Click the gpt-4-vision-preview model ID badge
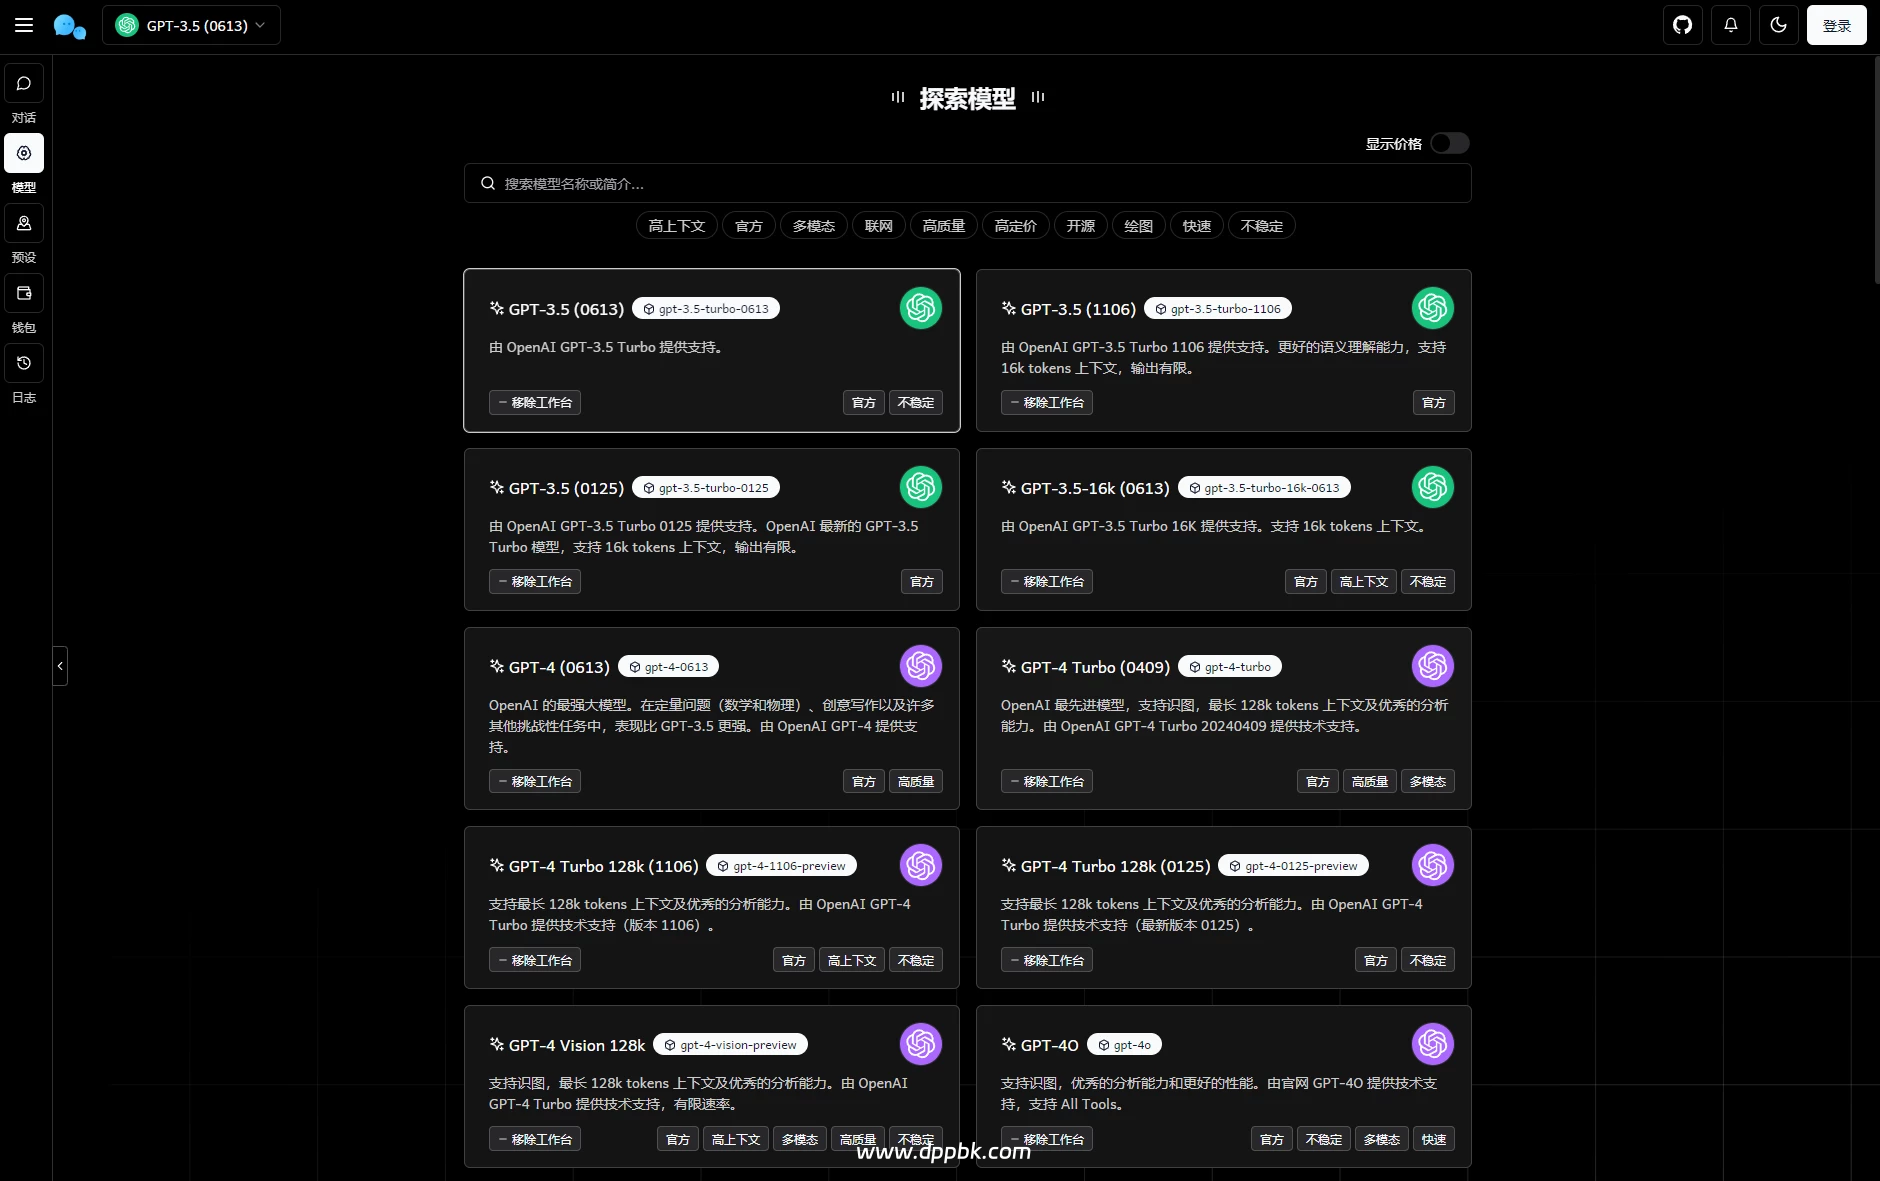The height and width of the screenshot is (1181, 1880). tap(731, 1045)
